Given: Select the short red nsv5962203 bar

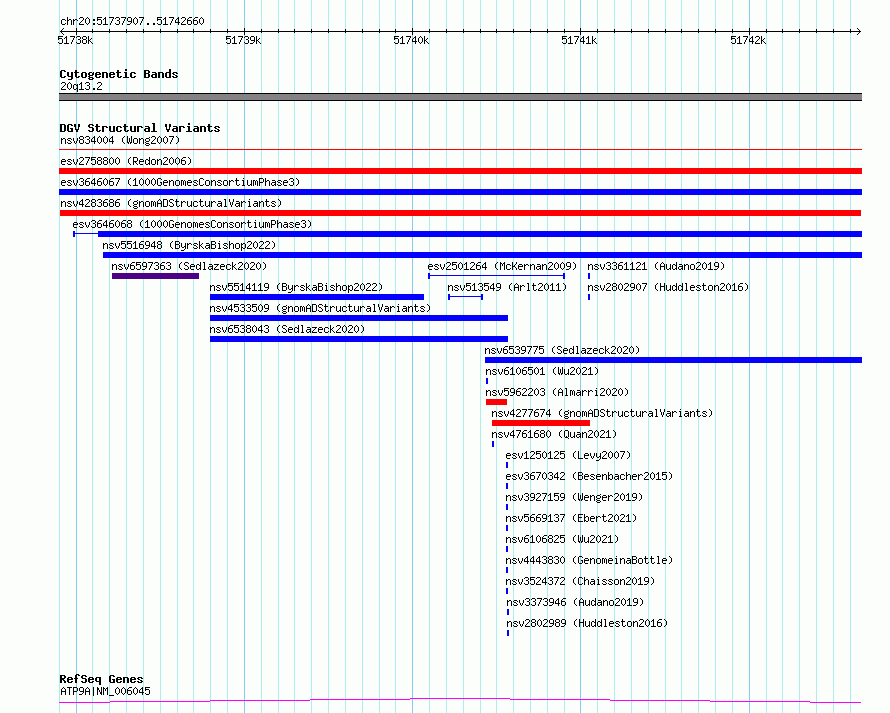Looking at the screenshot, I should coord(496,402).
